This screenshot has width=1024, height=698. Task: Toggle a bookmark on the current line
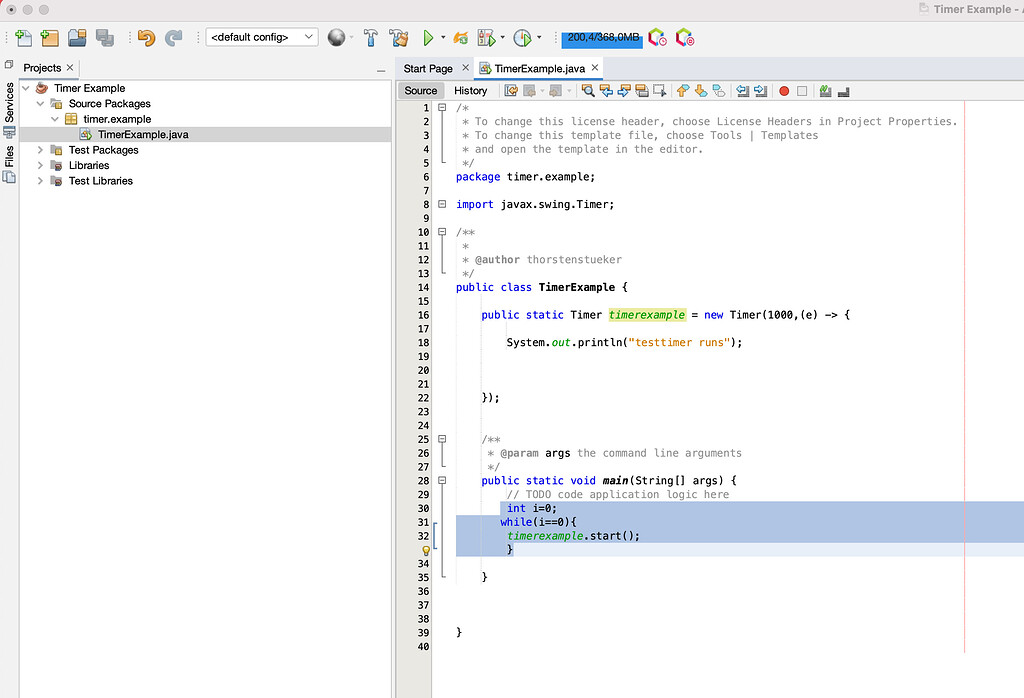click(716, 90)
